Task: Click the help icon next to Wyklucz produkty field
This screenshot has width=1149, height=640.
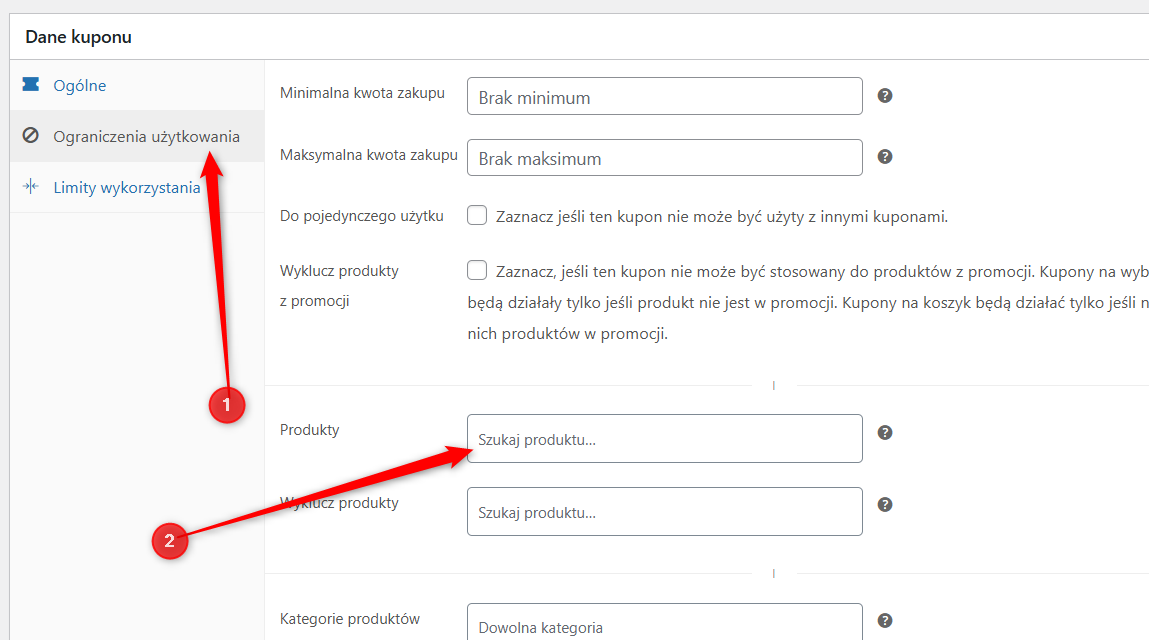Action: coord(884,504)
